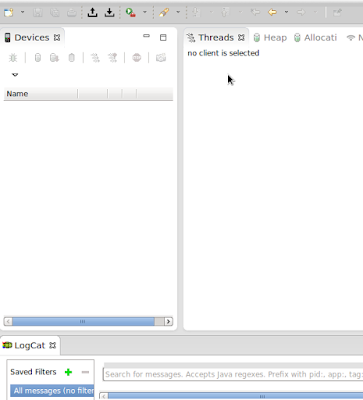Click the Devices horizontal scrollbar thumb
This screenshot has width=363, height=400.
click(83, 321)
